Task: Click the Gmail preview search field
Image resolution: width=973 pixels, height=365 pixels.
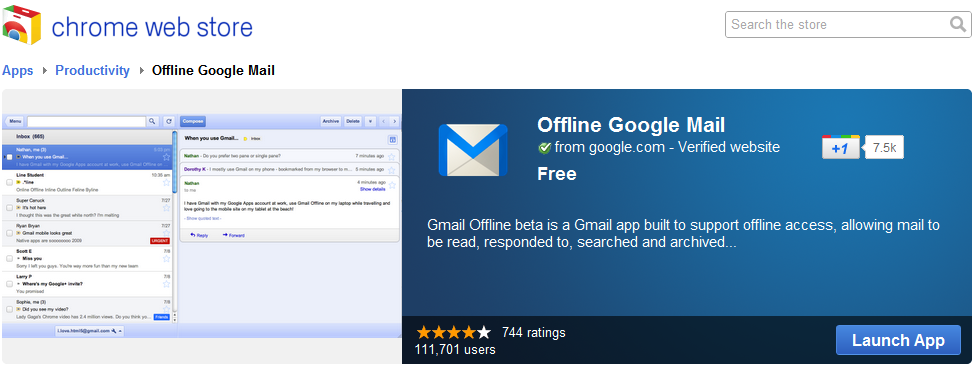Action: [x=86, y=122]
